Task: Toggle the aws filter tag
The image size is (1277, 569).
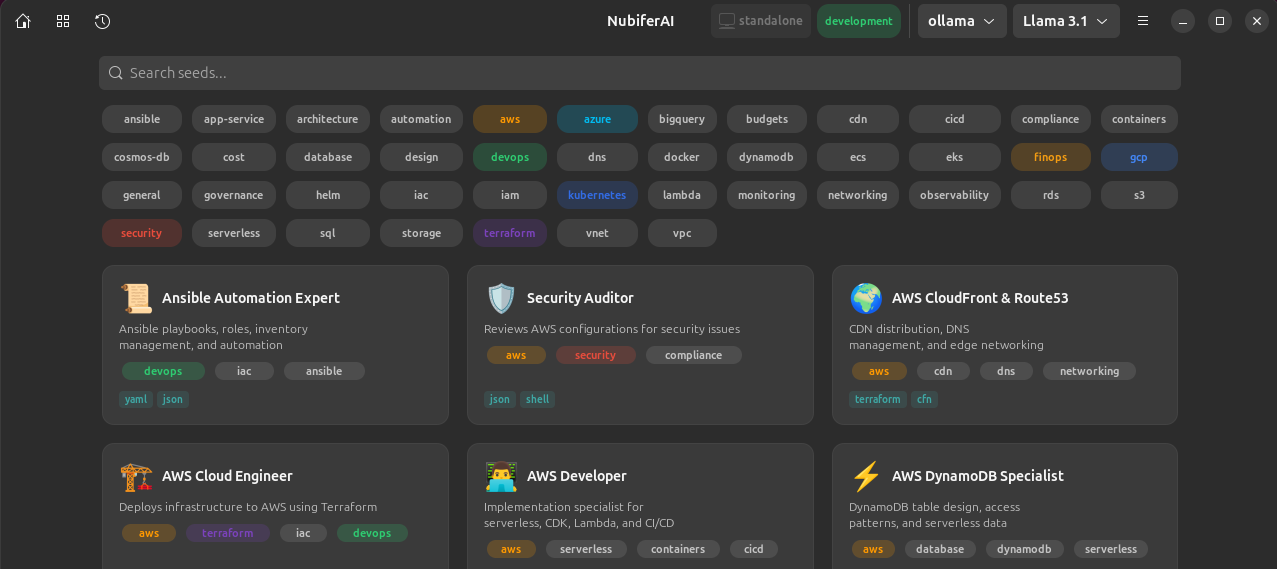Action: [x=510, y=119]
